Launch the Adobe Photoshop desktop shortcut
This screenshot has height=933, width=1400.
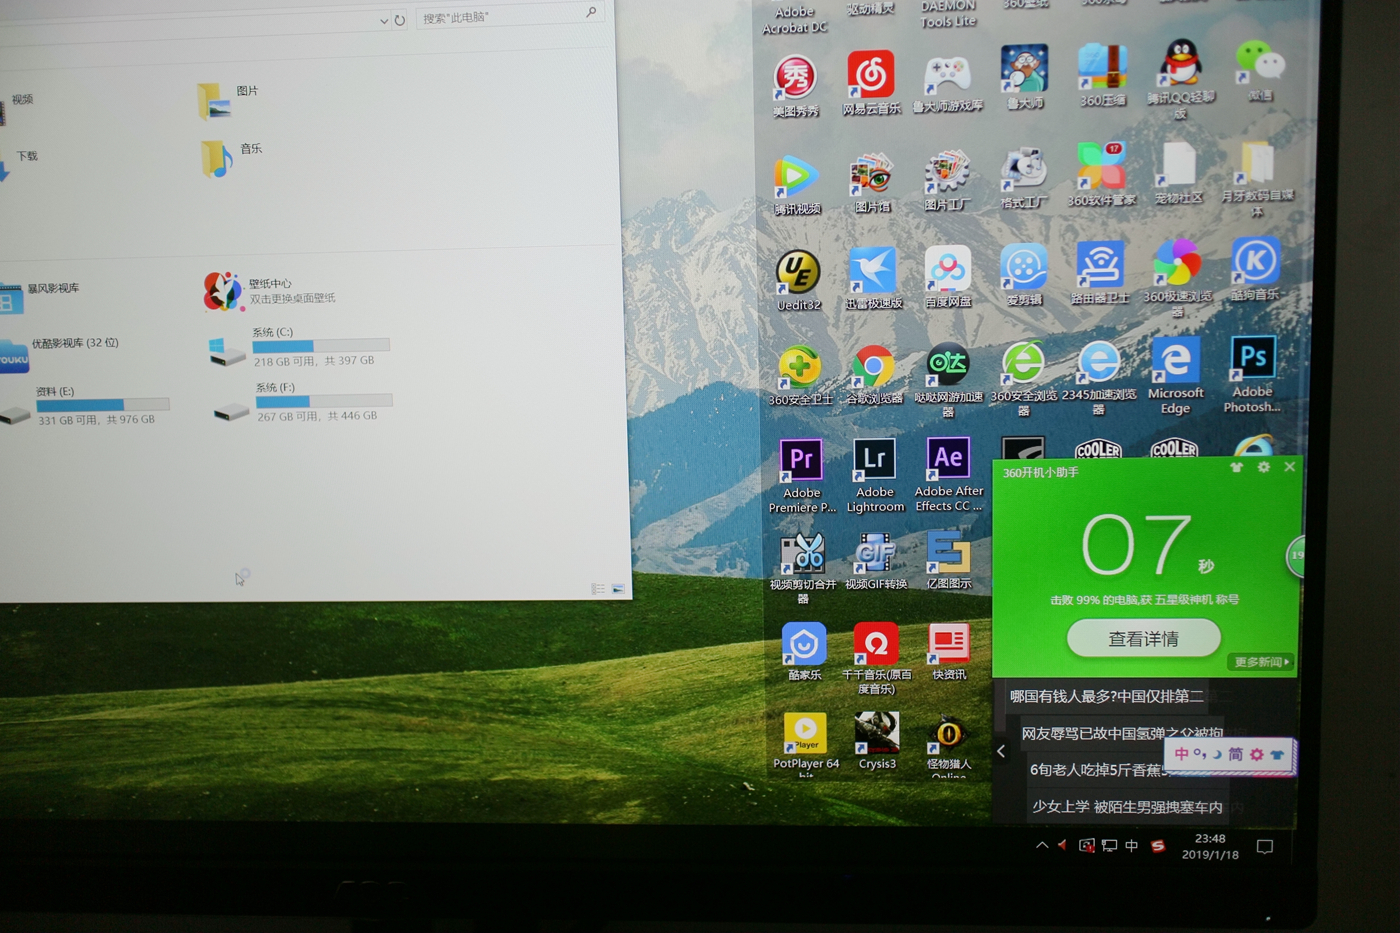click(1252, 359)
